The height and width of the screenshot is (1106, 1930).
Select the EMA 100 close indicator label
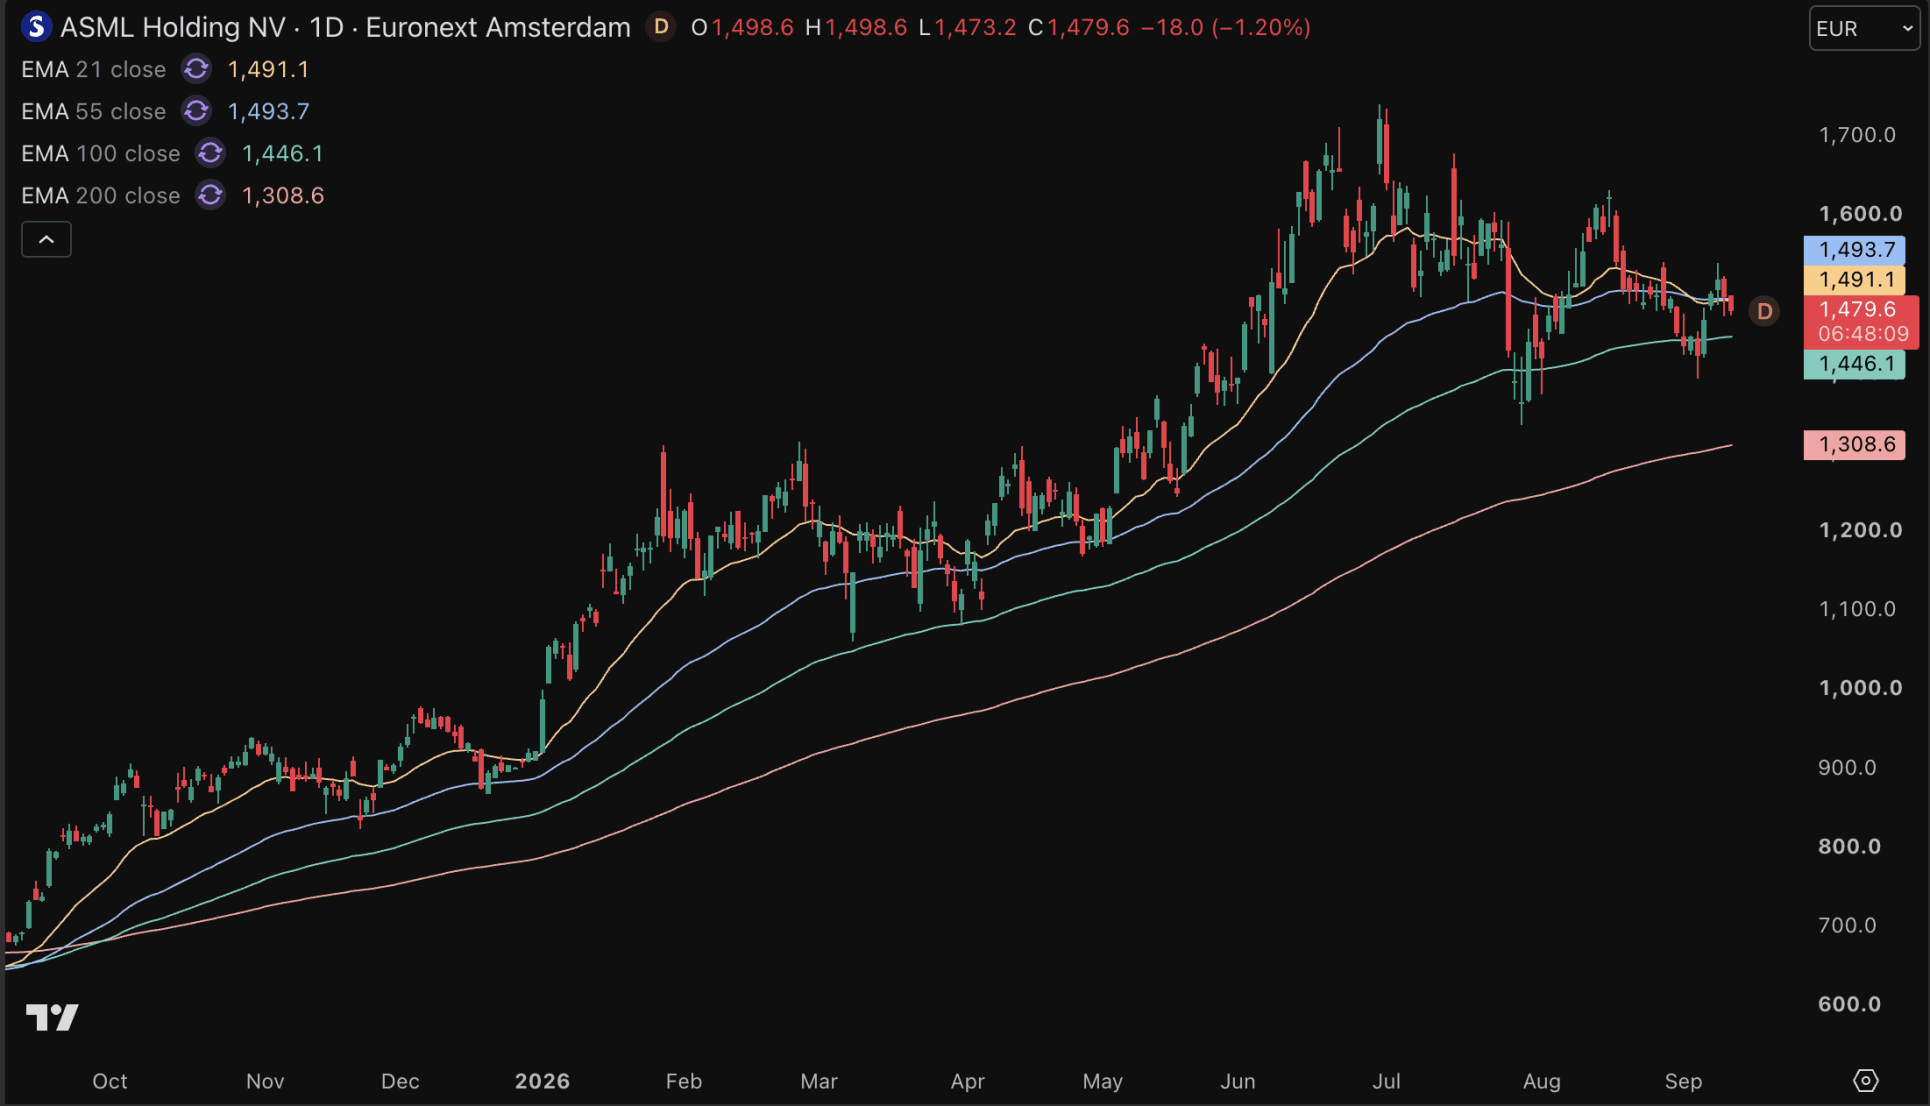100,153
